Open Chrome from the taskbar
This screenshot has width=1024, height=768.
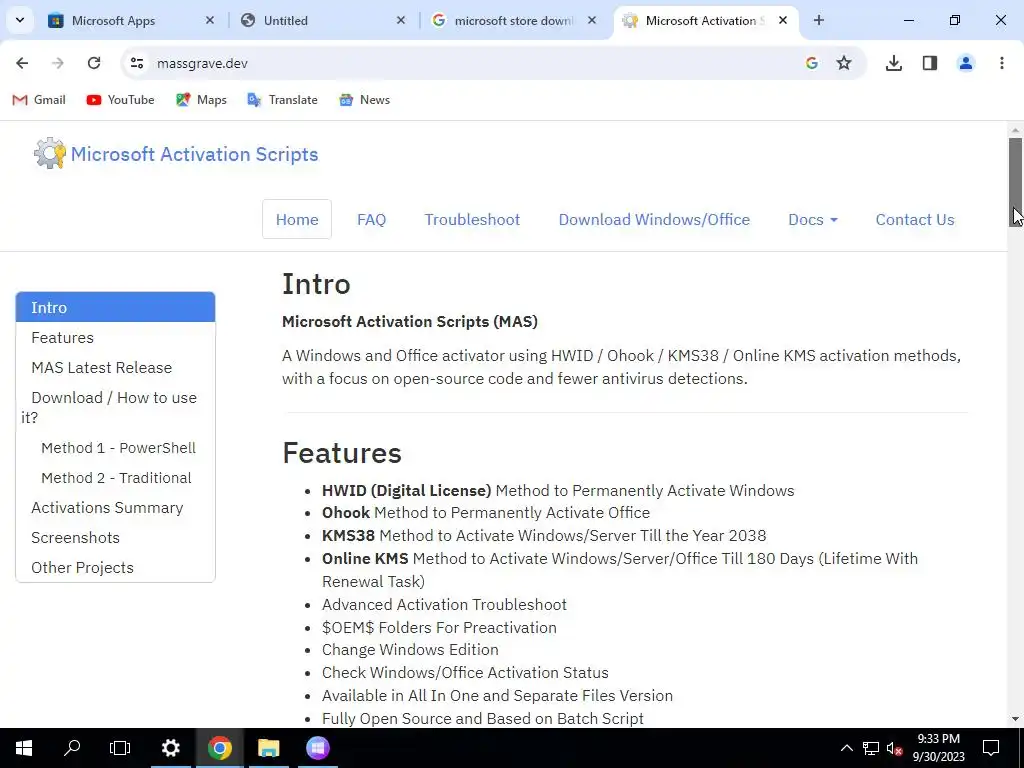(219, 748)
